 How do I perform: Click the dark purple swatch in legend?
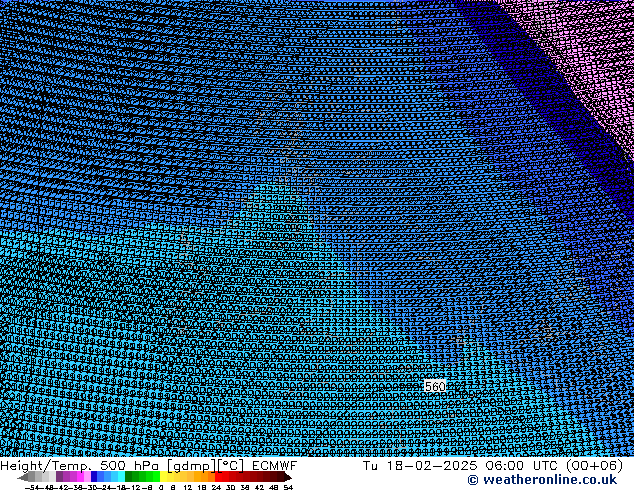click(59, 477)
